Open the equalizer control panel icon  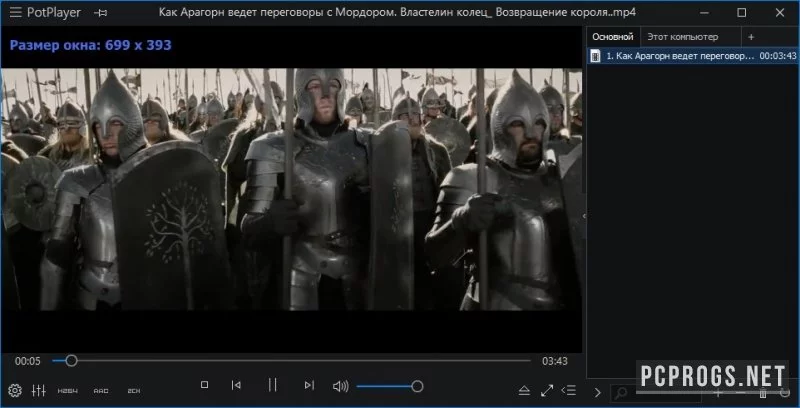point(38,391)
